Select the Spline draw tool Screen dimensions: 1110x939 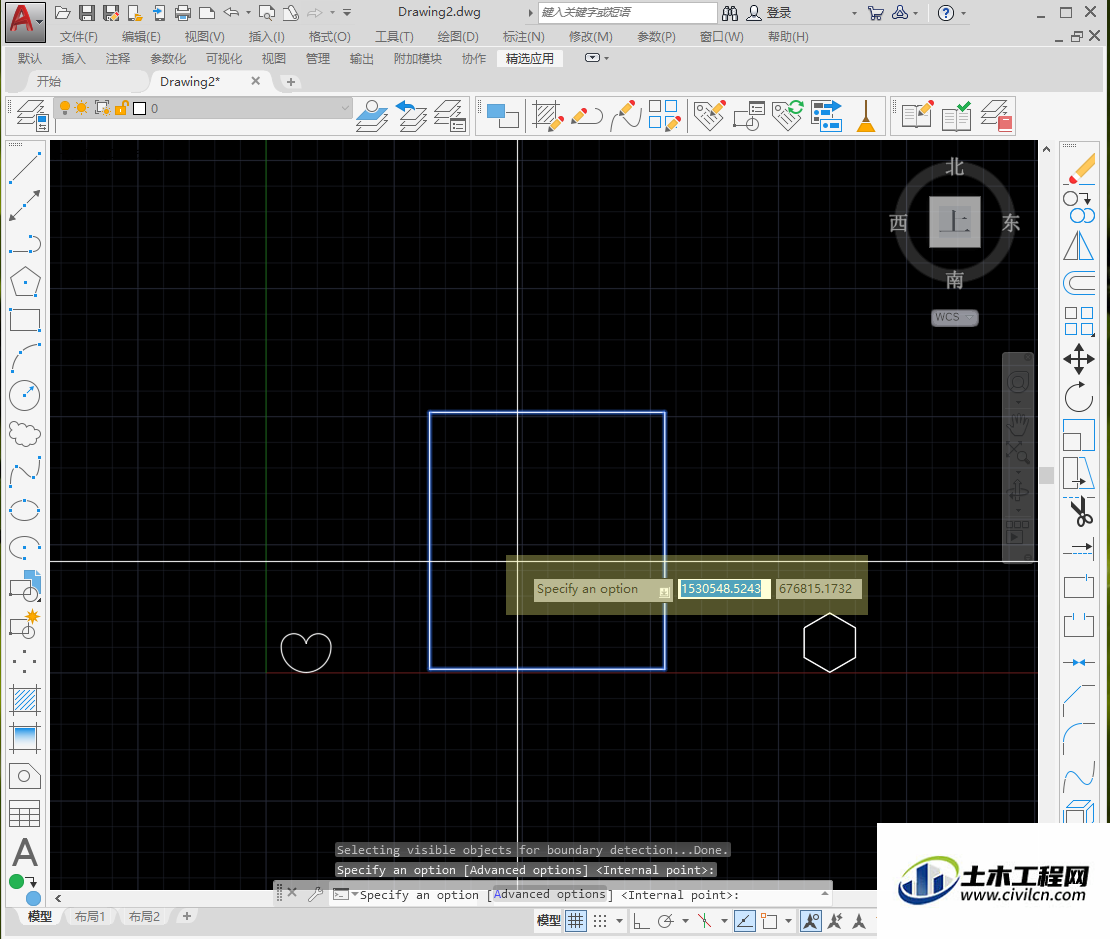point(25,472)
